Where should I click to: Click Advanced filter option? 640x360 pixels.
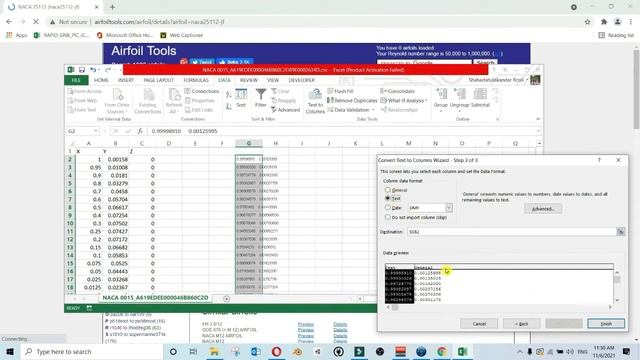(285, 110)
